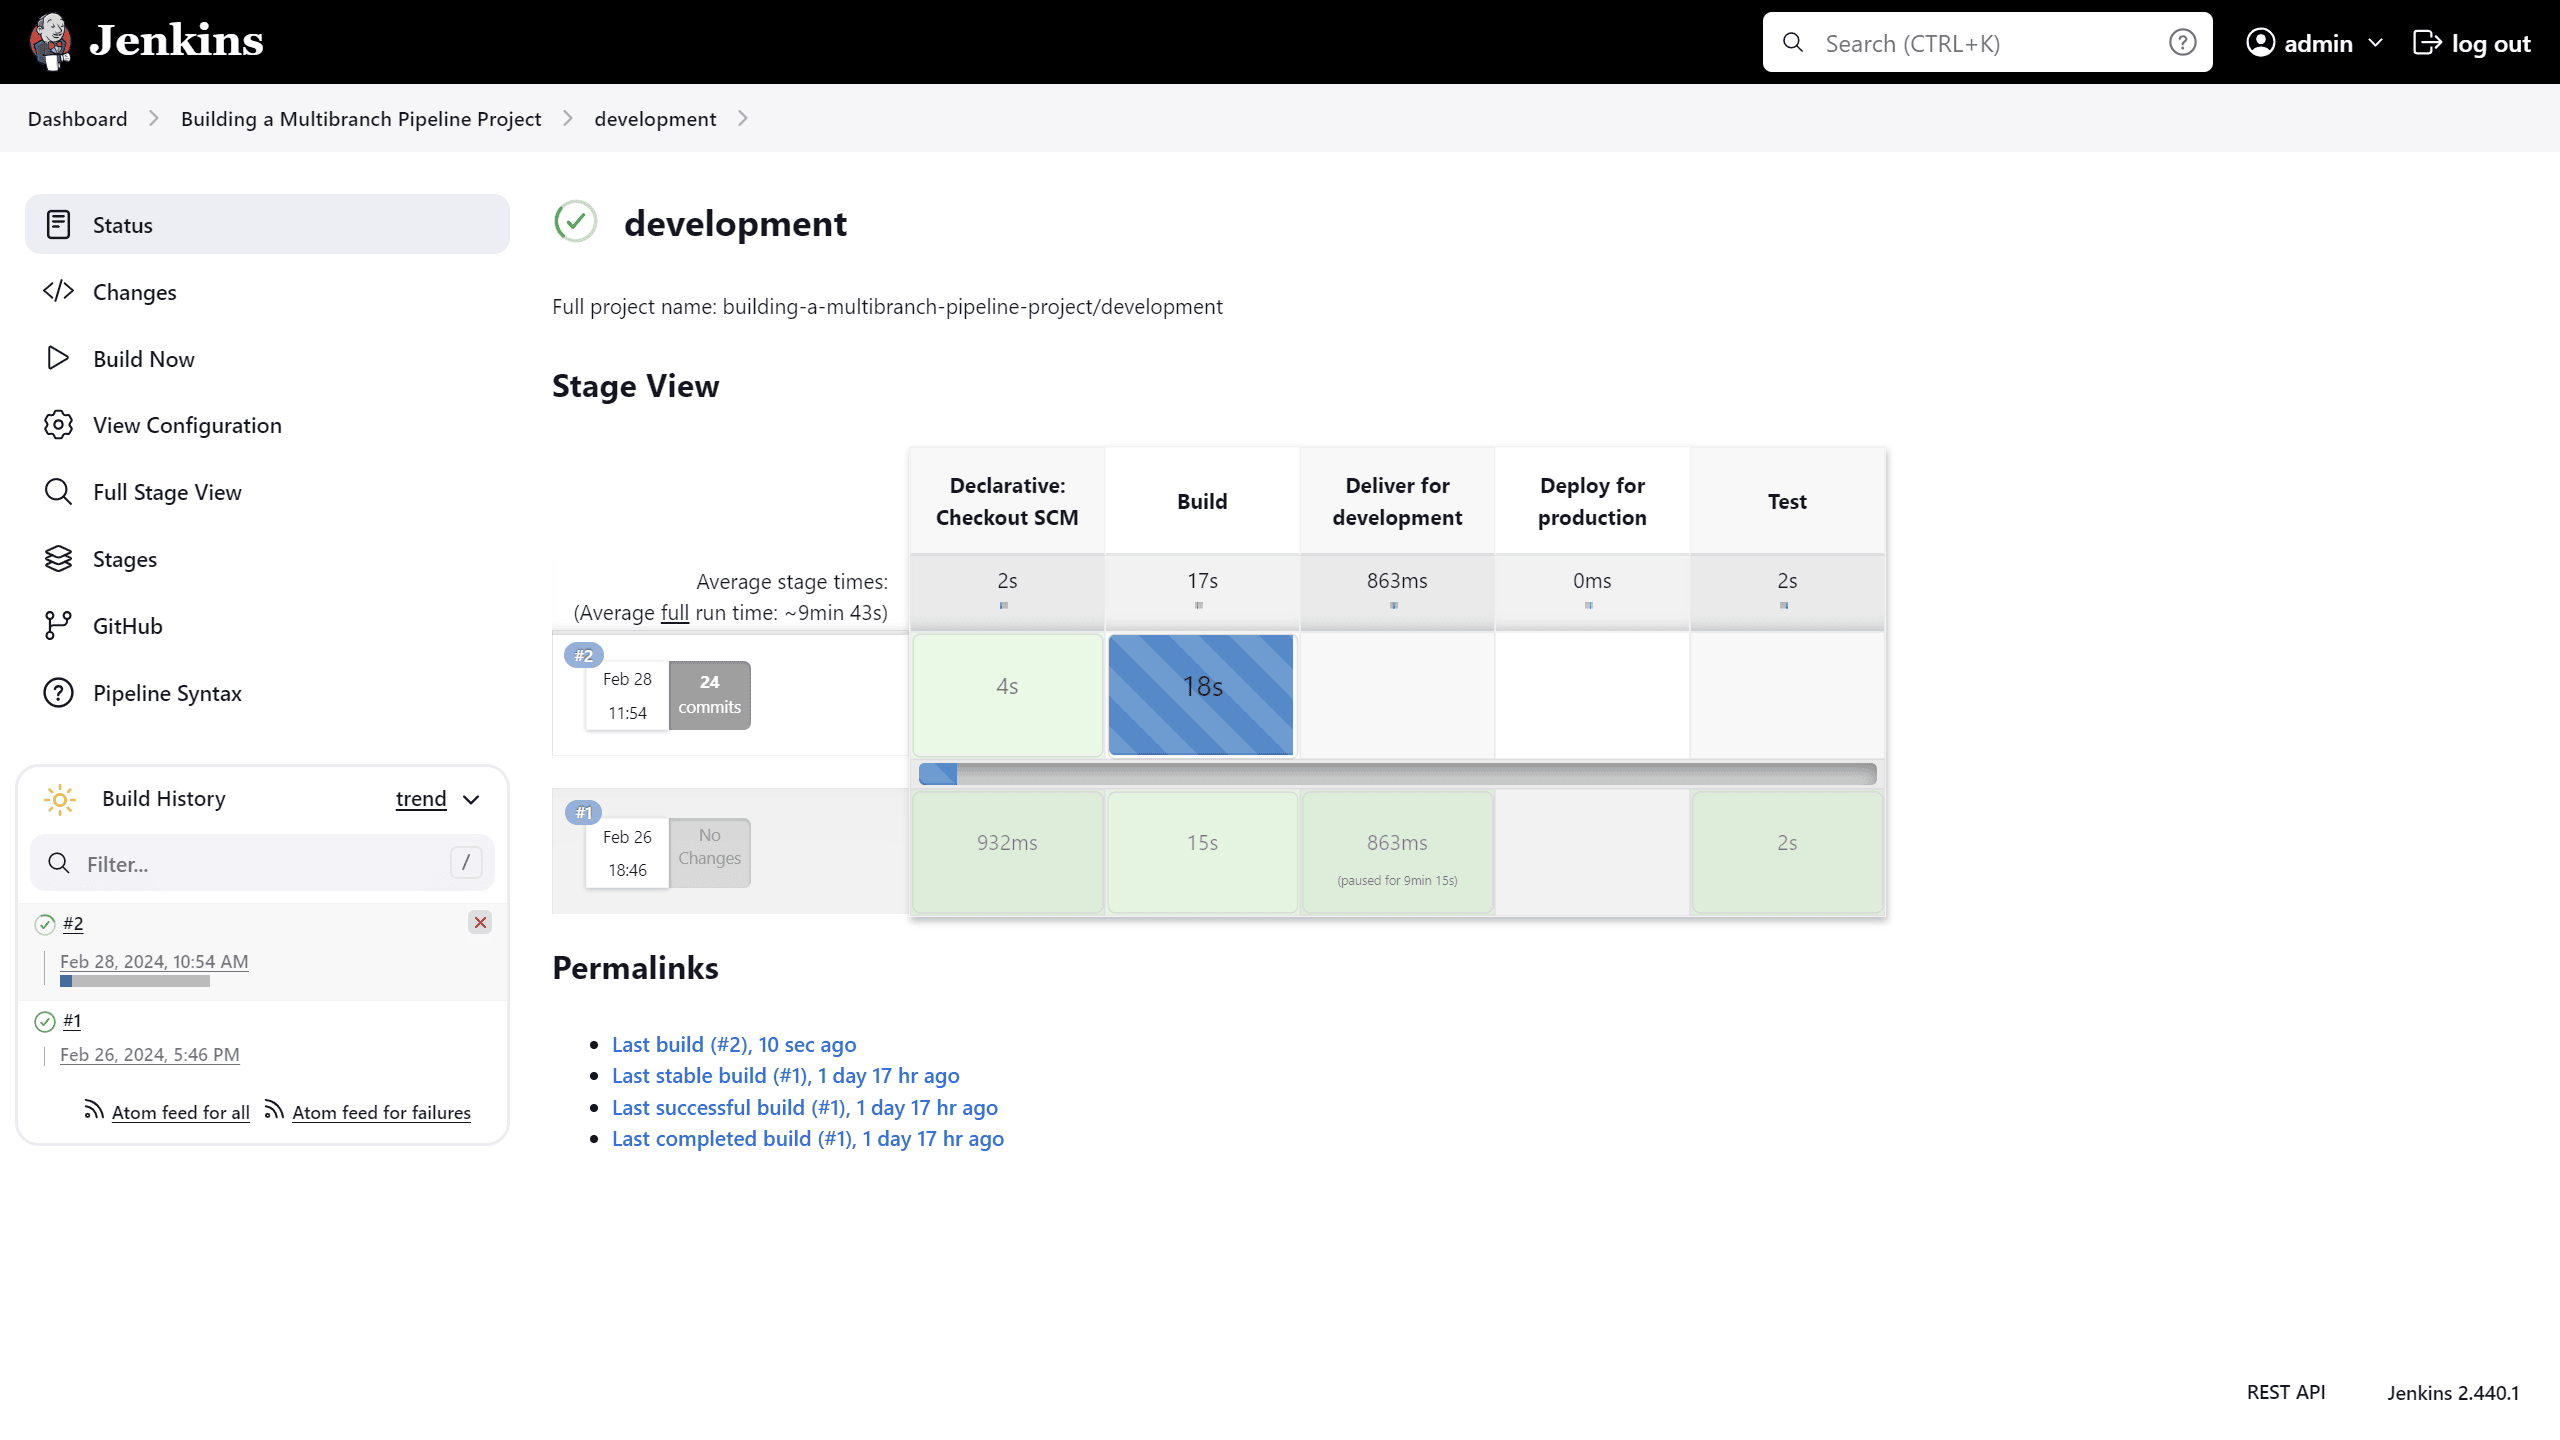
Task: Click the REST API link
Action: tap(2286, 1391)
